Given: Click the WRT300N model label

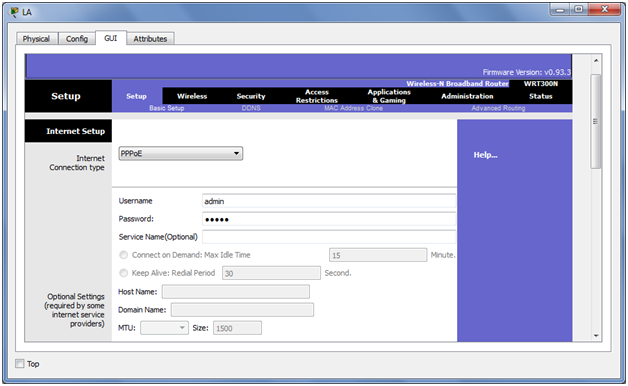Looking at the screenshot, I should [541, 83].
